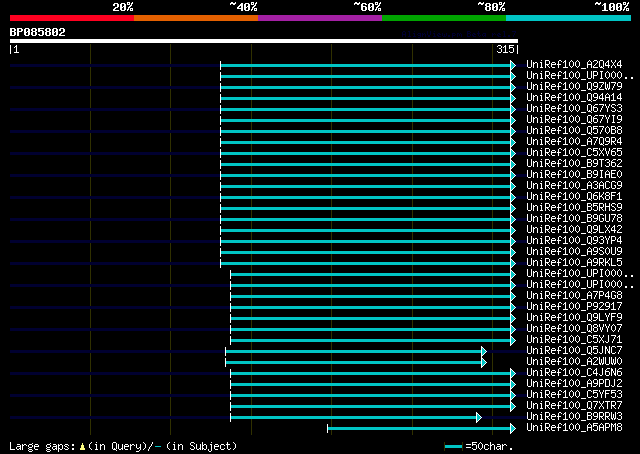Choose the UniRef100_C5YF53 label
This screenshot has height=454, width=640.
pyautogui.click(x=574, y=395)
